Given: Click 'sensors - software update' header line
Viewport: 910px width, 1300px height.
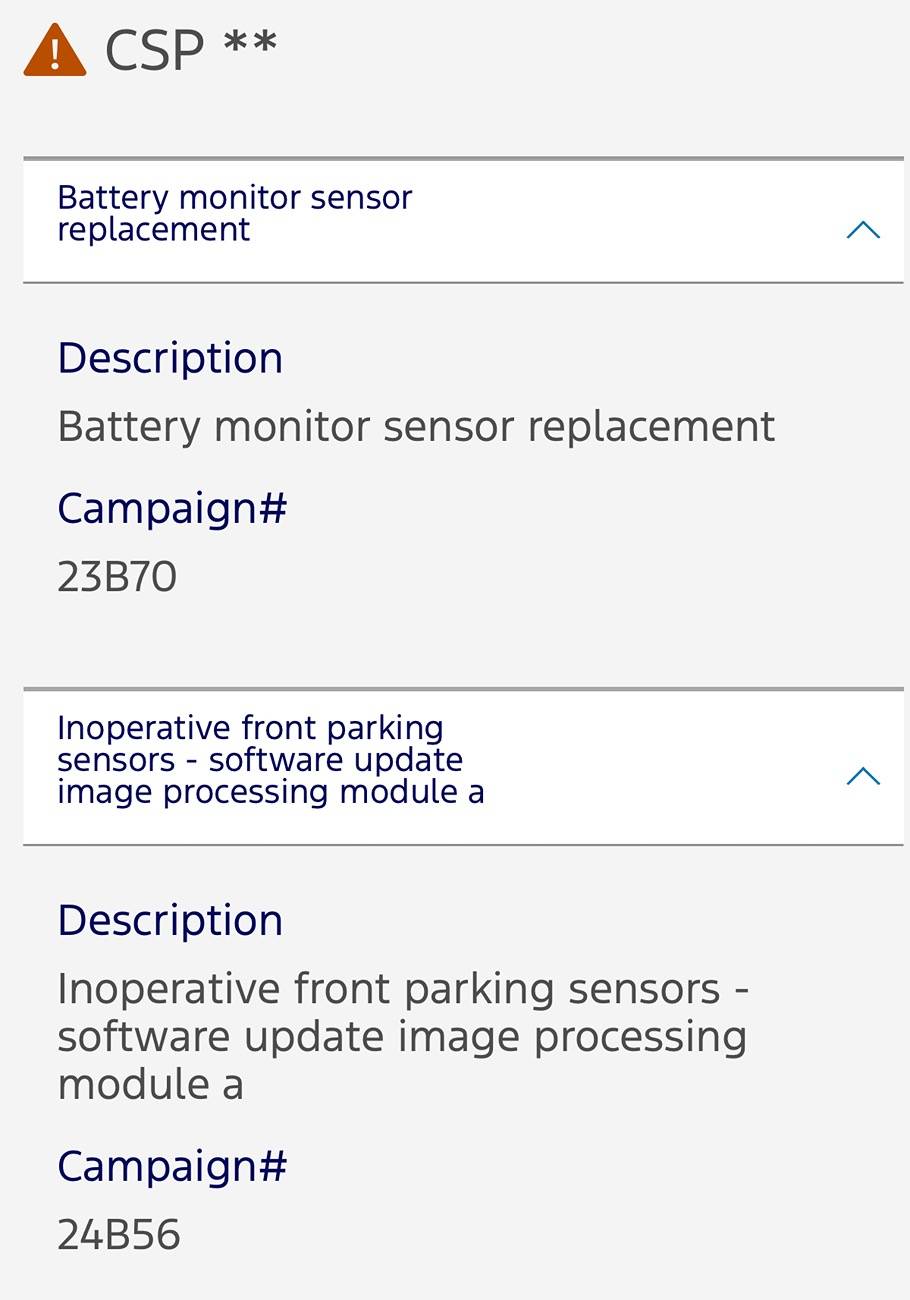Looking at the screenshot, I should pyautogui.click(x=260, y=760).
